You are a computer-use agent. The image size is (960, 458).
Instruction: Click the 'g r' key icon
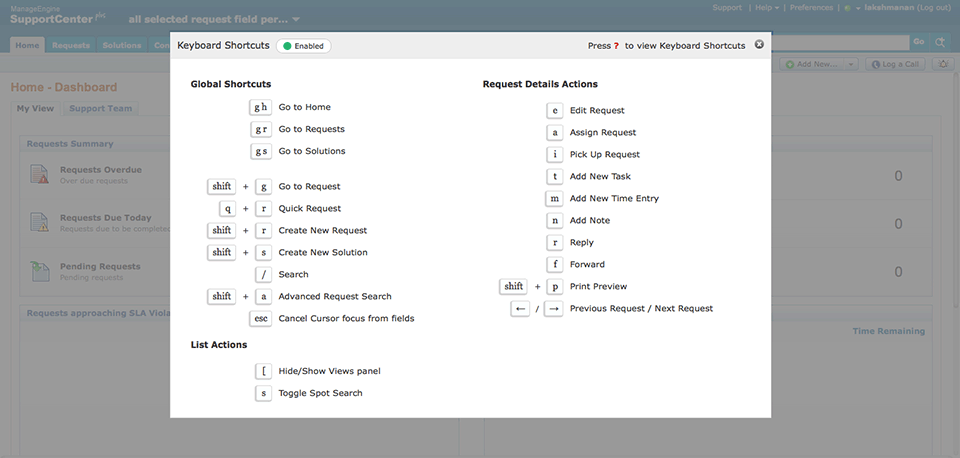click(x=261, y=129)
